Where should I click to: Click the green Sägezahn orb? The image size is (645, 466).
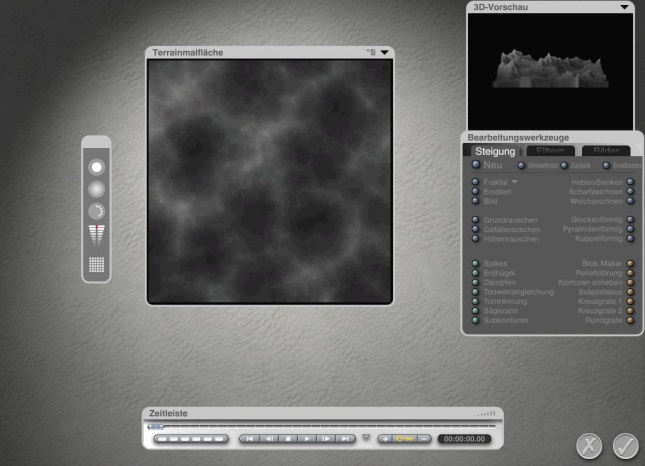[476, 311]
